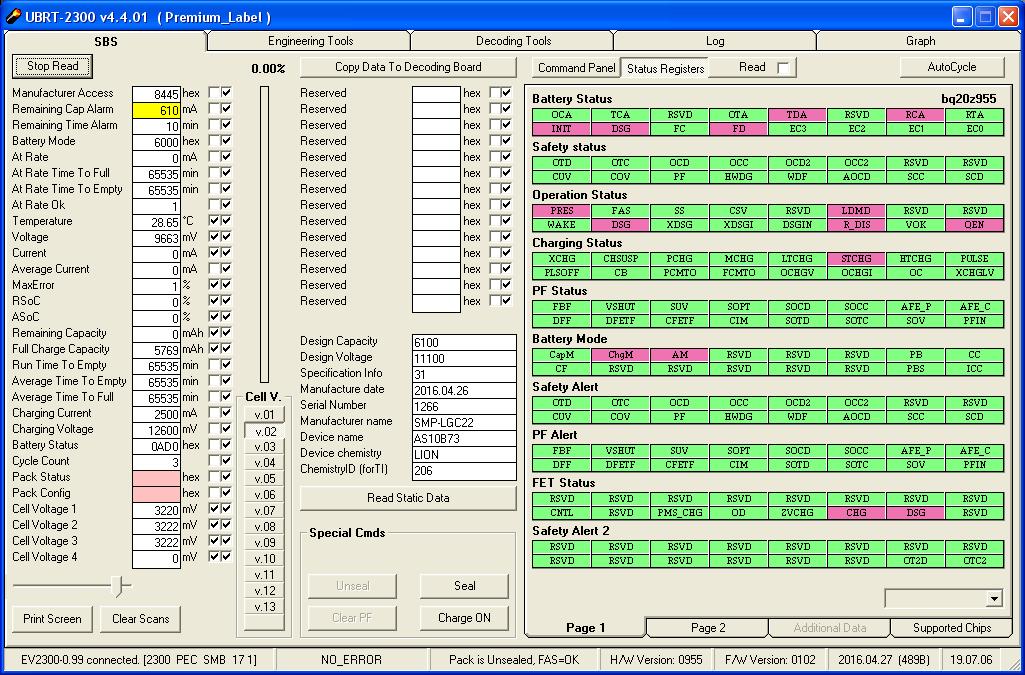Click Copy Data To Decoding Board
This screenshot has width=1025, height=675.
(x=408, y=67)
